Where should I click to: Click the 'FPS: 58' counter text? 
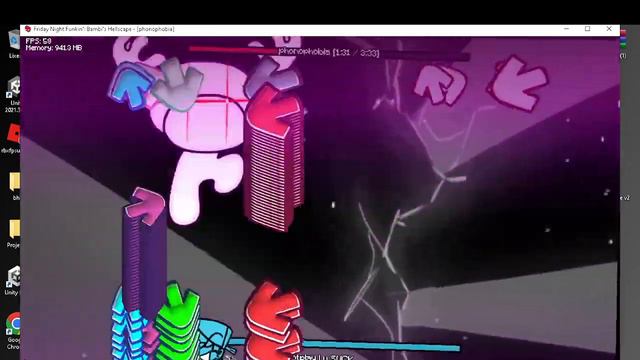[38, 41]
